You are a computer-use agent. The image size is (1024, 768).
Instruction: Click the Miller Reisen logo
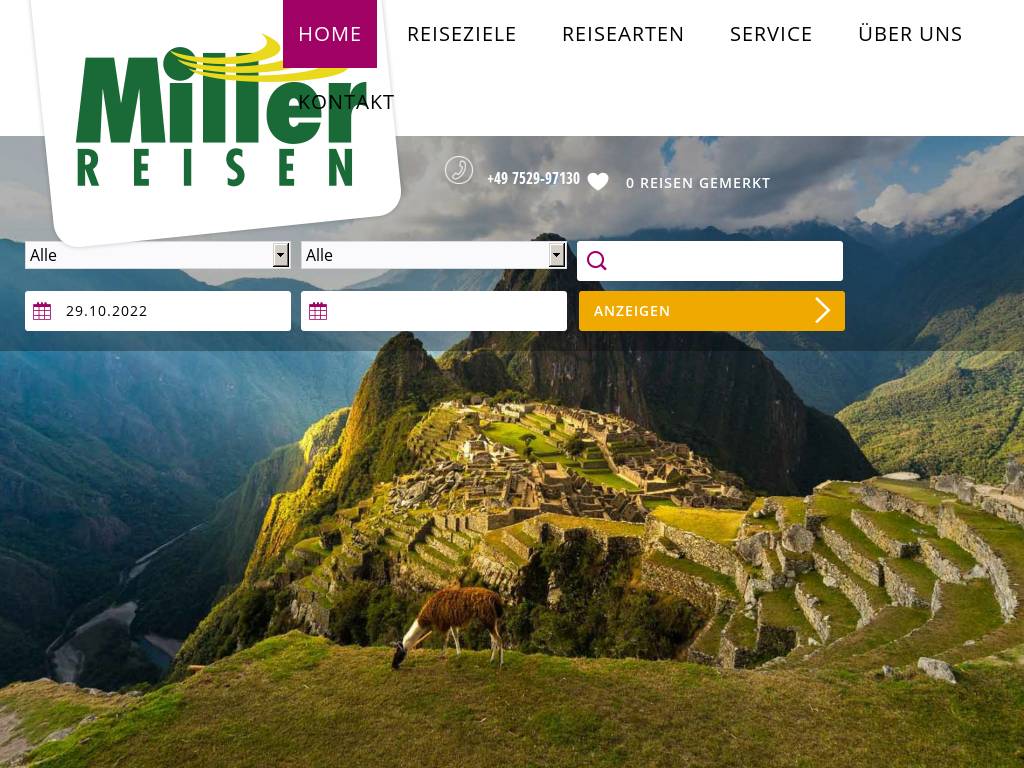[x=218, y=118]
